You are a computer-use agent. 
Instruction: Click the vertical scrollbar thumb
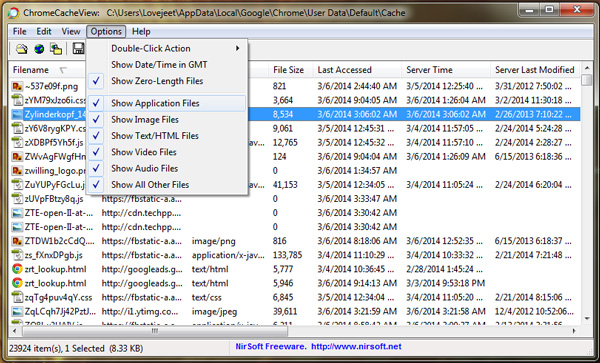pyautogui.click(x=587, y=80)
